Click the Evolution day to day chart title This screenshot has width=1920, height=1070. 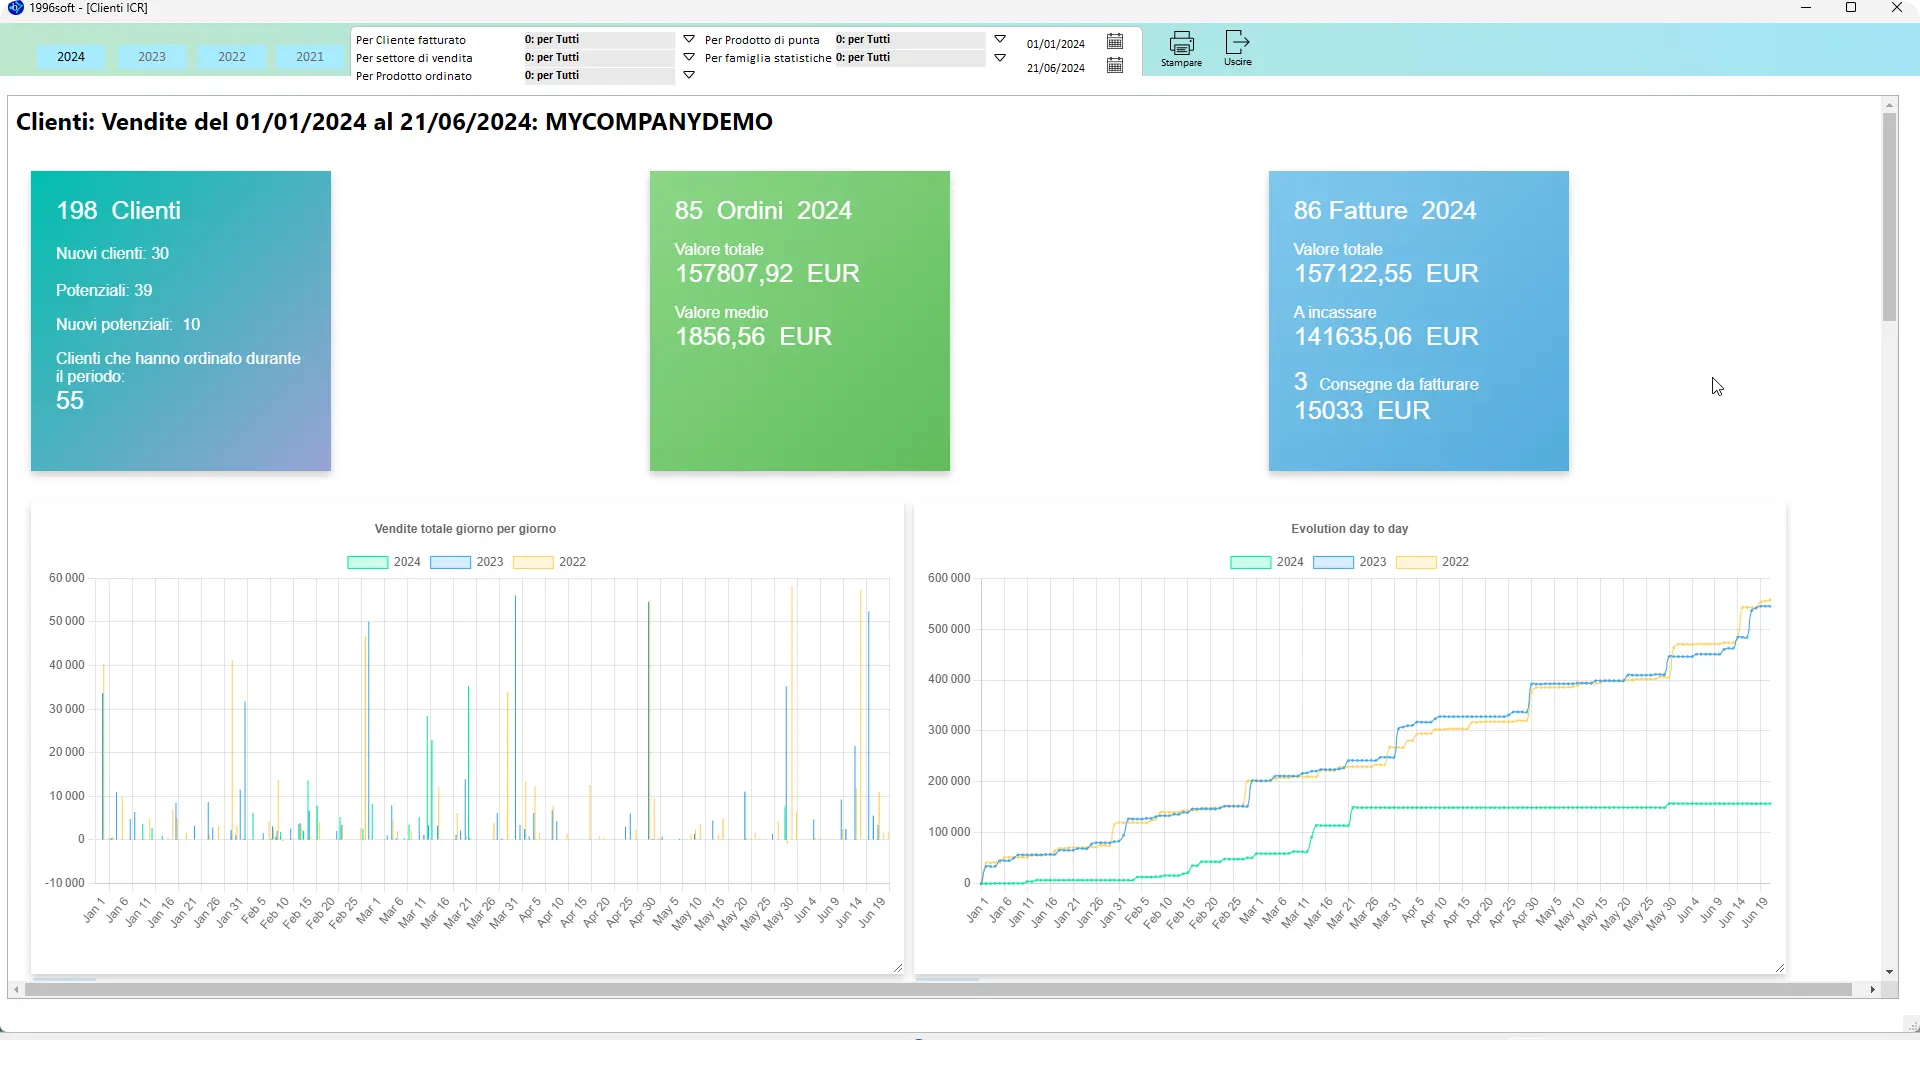(x=1349, y=529)
